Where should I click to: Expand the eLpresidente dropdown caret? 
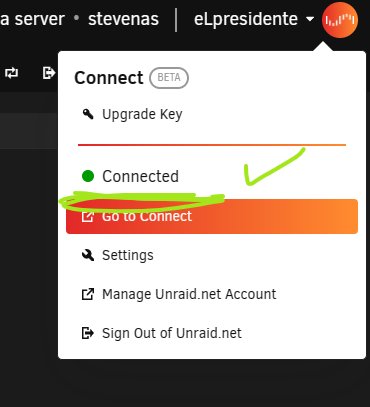310,19
